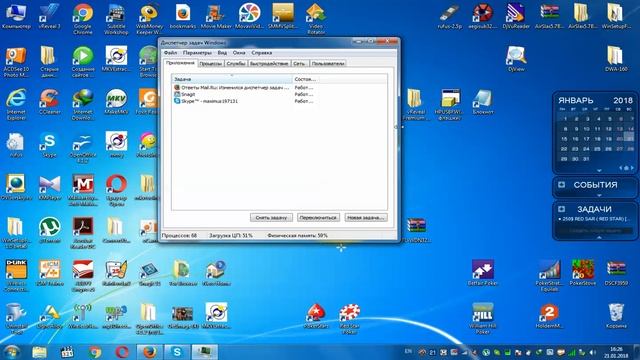Open the Вид menu
Screen dimensions: 640x360
[222, 53]
